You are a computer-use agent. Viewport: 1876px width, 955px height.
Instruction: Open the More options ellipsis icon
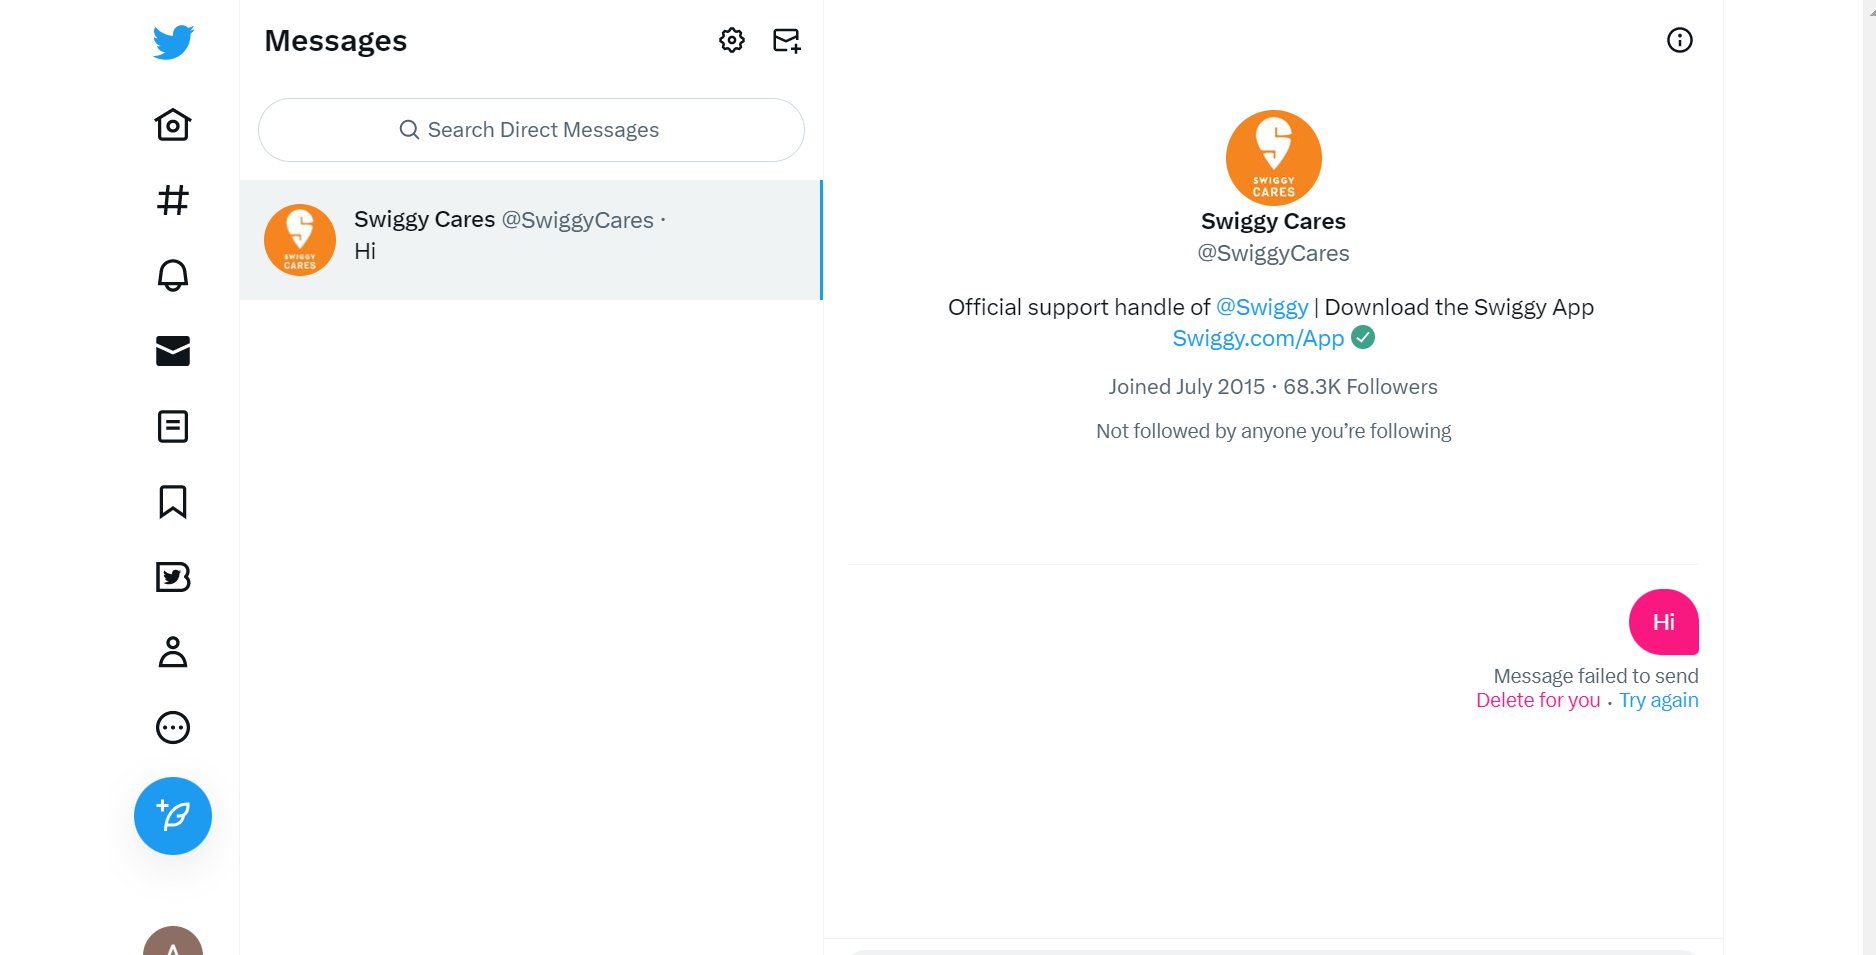click(x=172, y=728)
